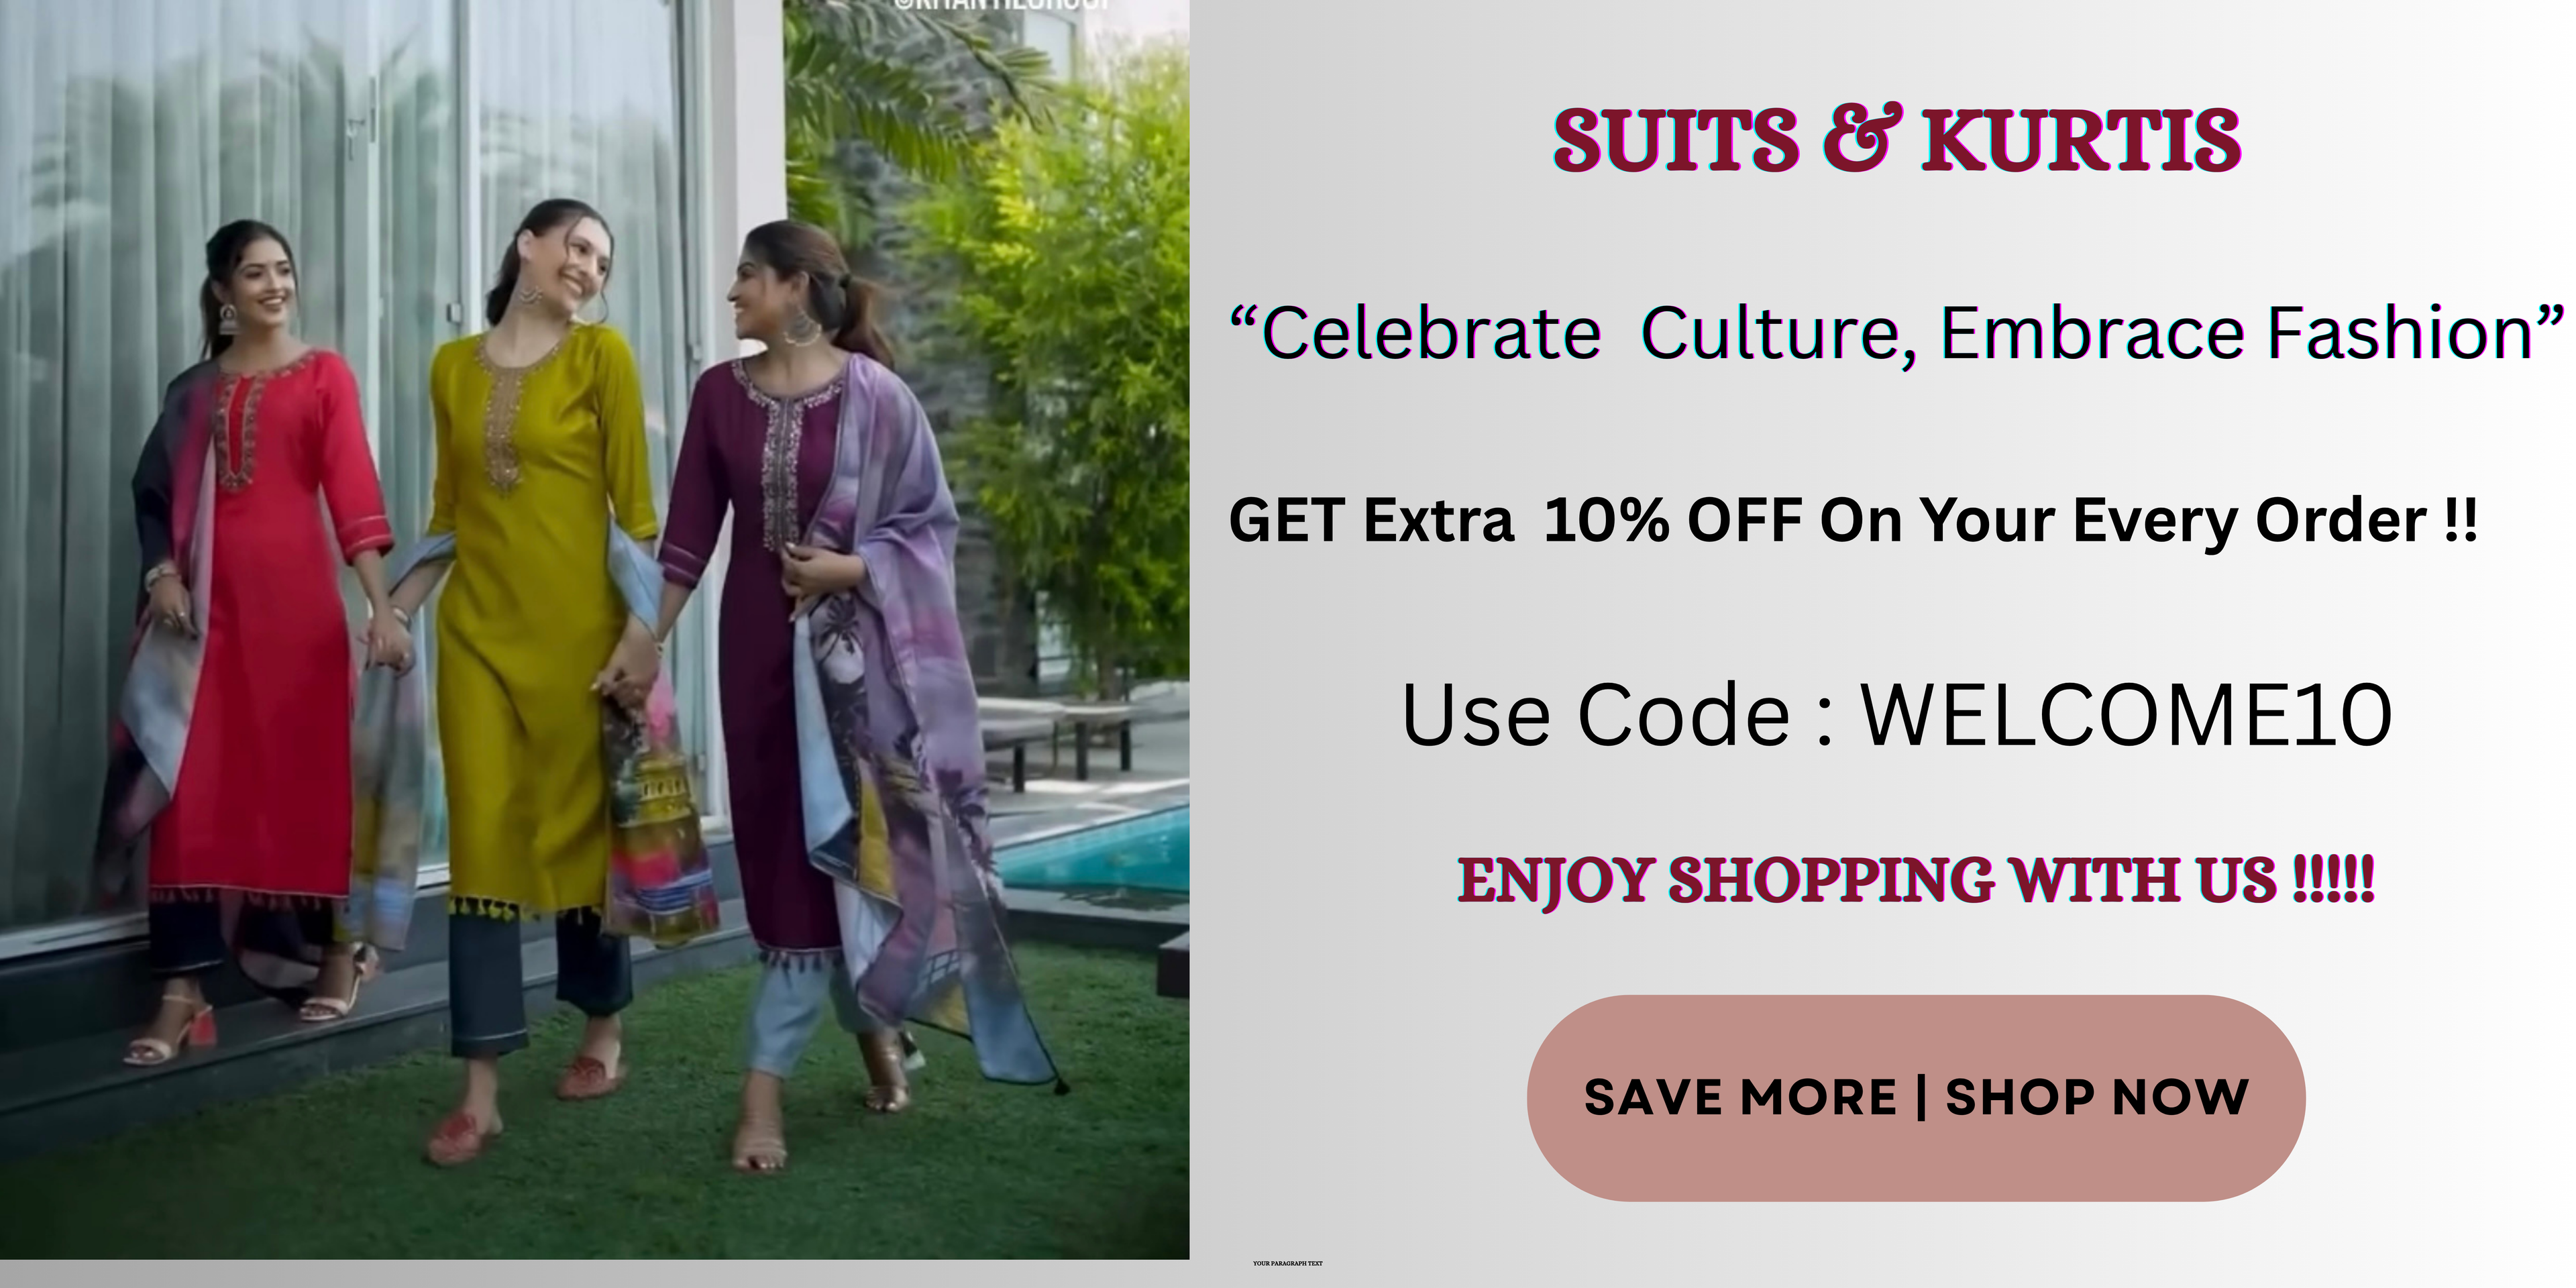The height and width of the screenshot is (1288, 2576).
Task: Click the WELCOME10 coupon code
Action: 2126,715
